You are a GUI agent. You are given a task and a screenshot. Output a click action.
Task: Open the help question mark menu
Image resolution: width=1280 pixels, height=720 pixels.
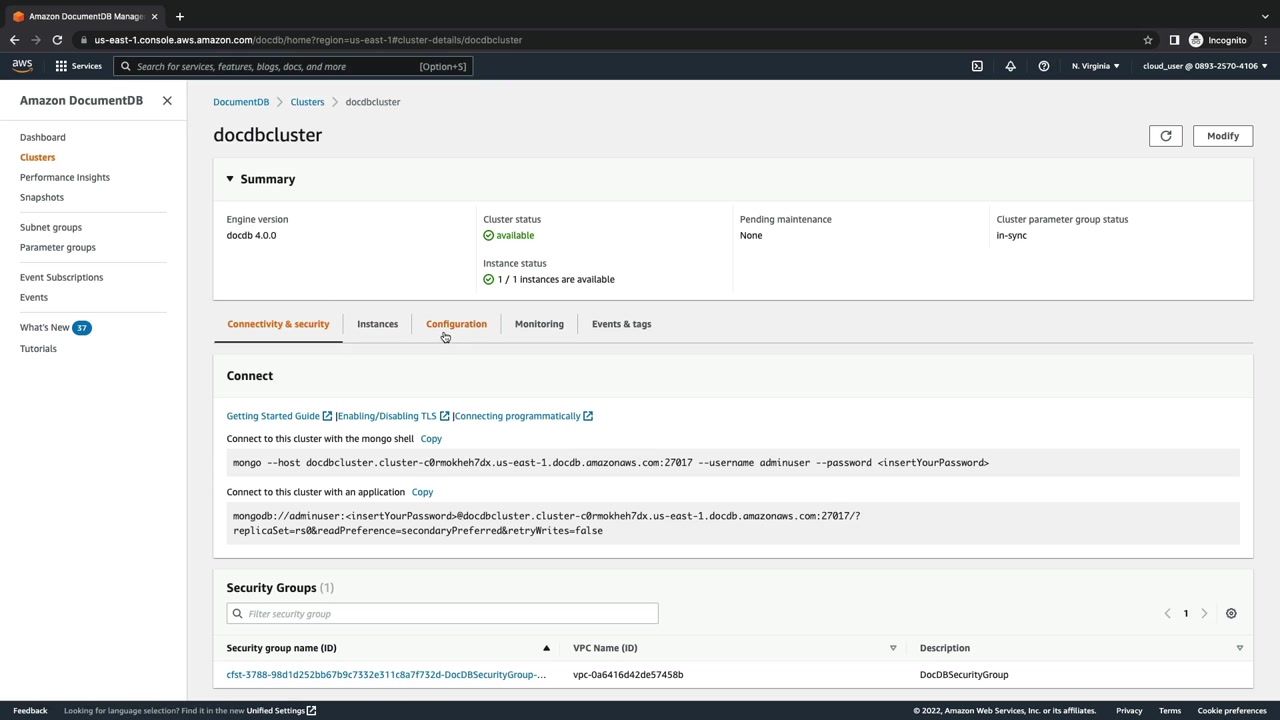point(1044,66)
